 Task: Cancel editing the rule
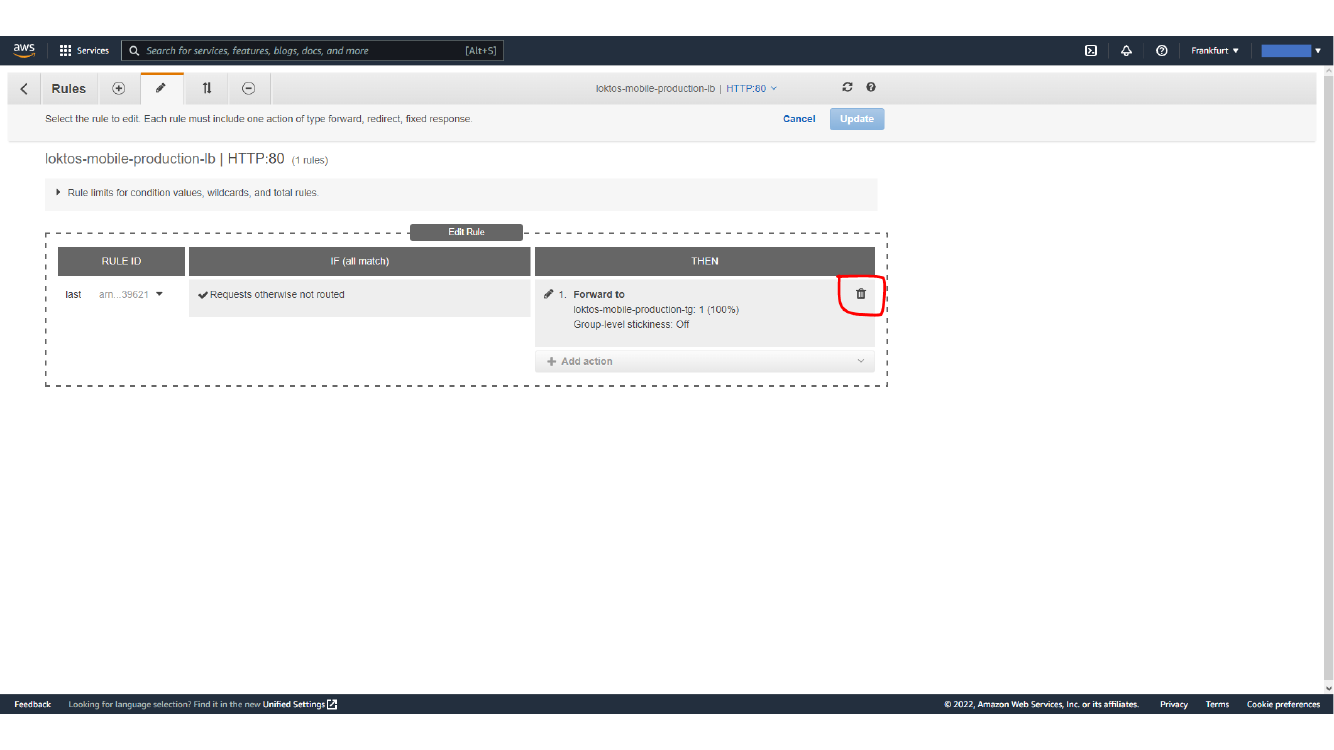coord(799,119)
